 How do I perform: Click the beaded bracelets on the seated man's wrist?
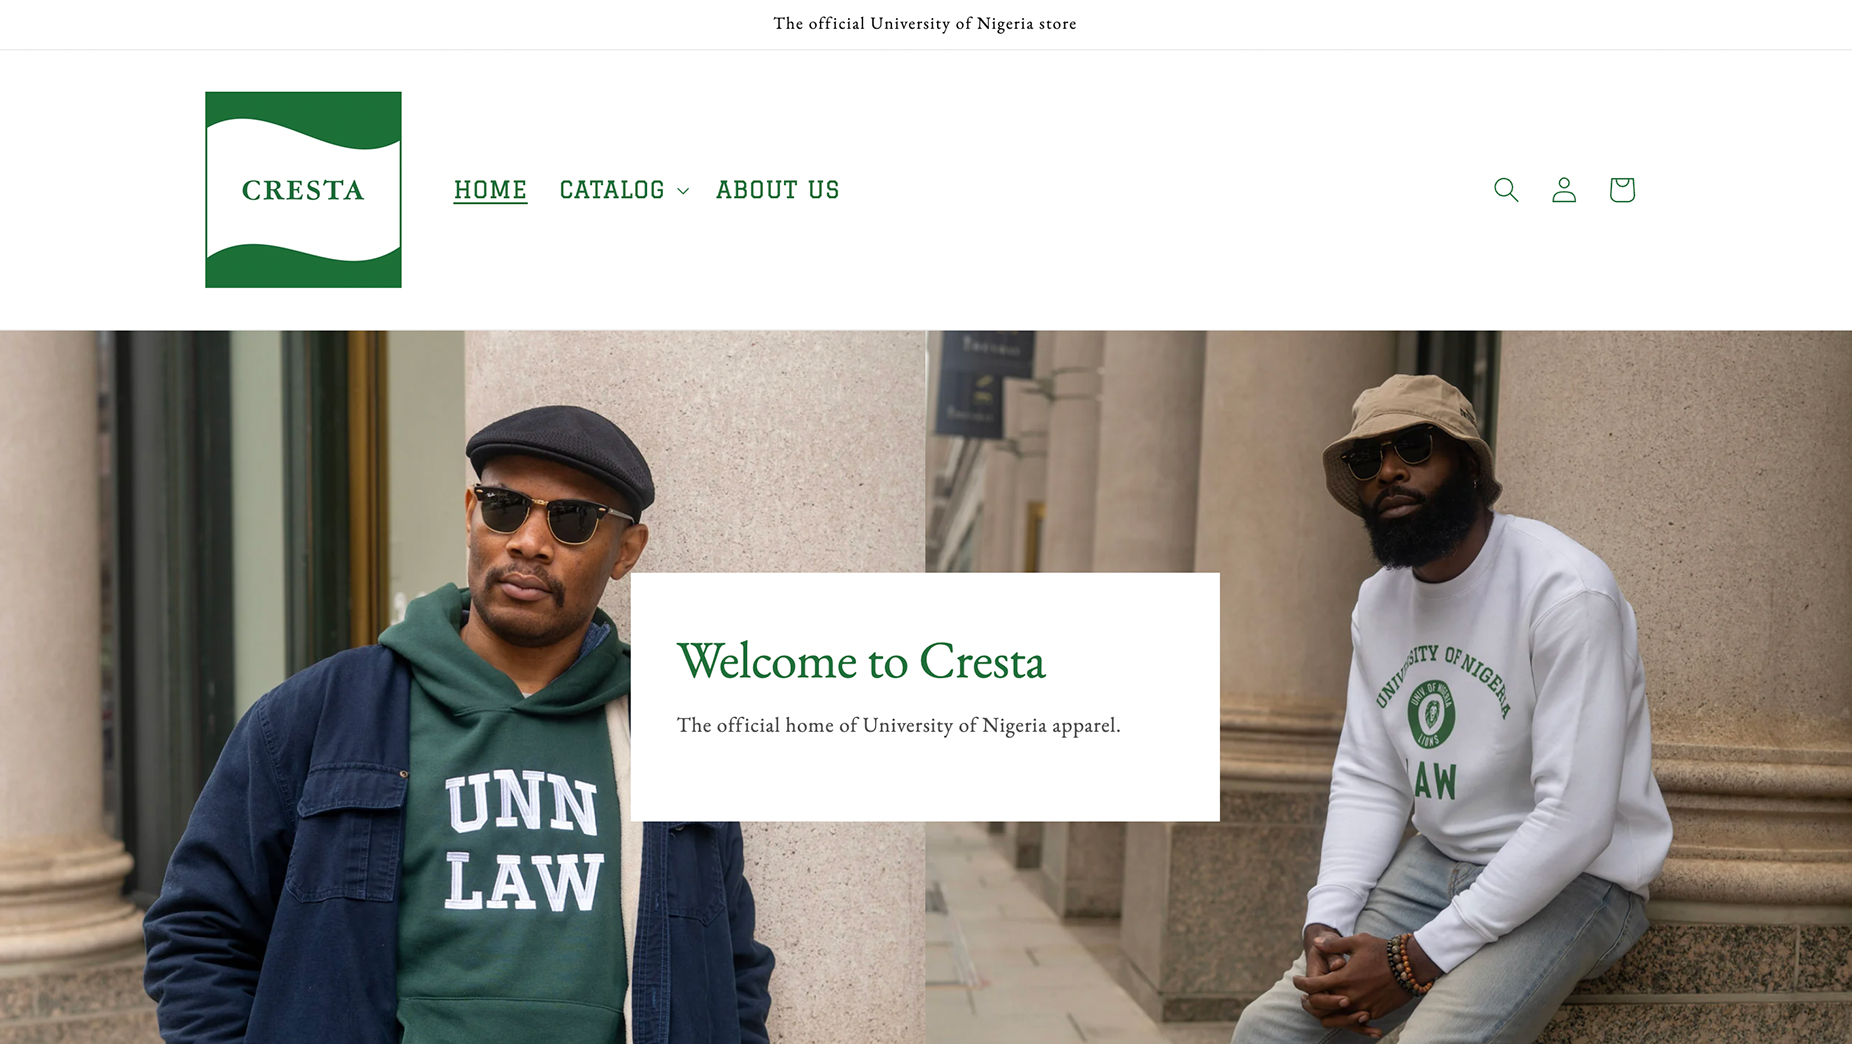(x=1408, y=963)
